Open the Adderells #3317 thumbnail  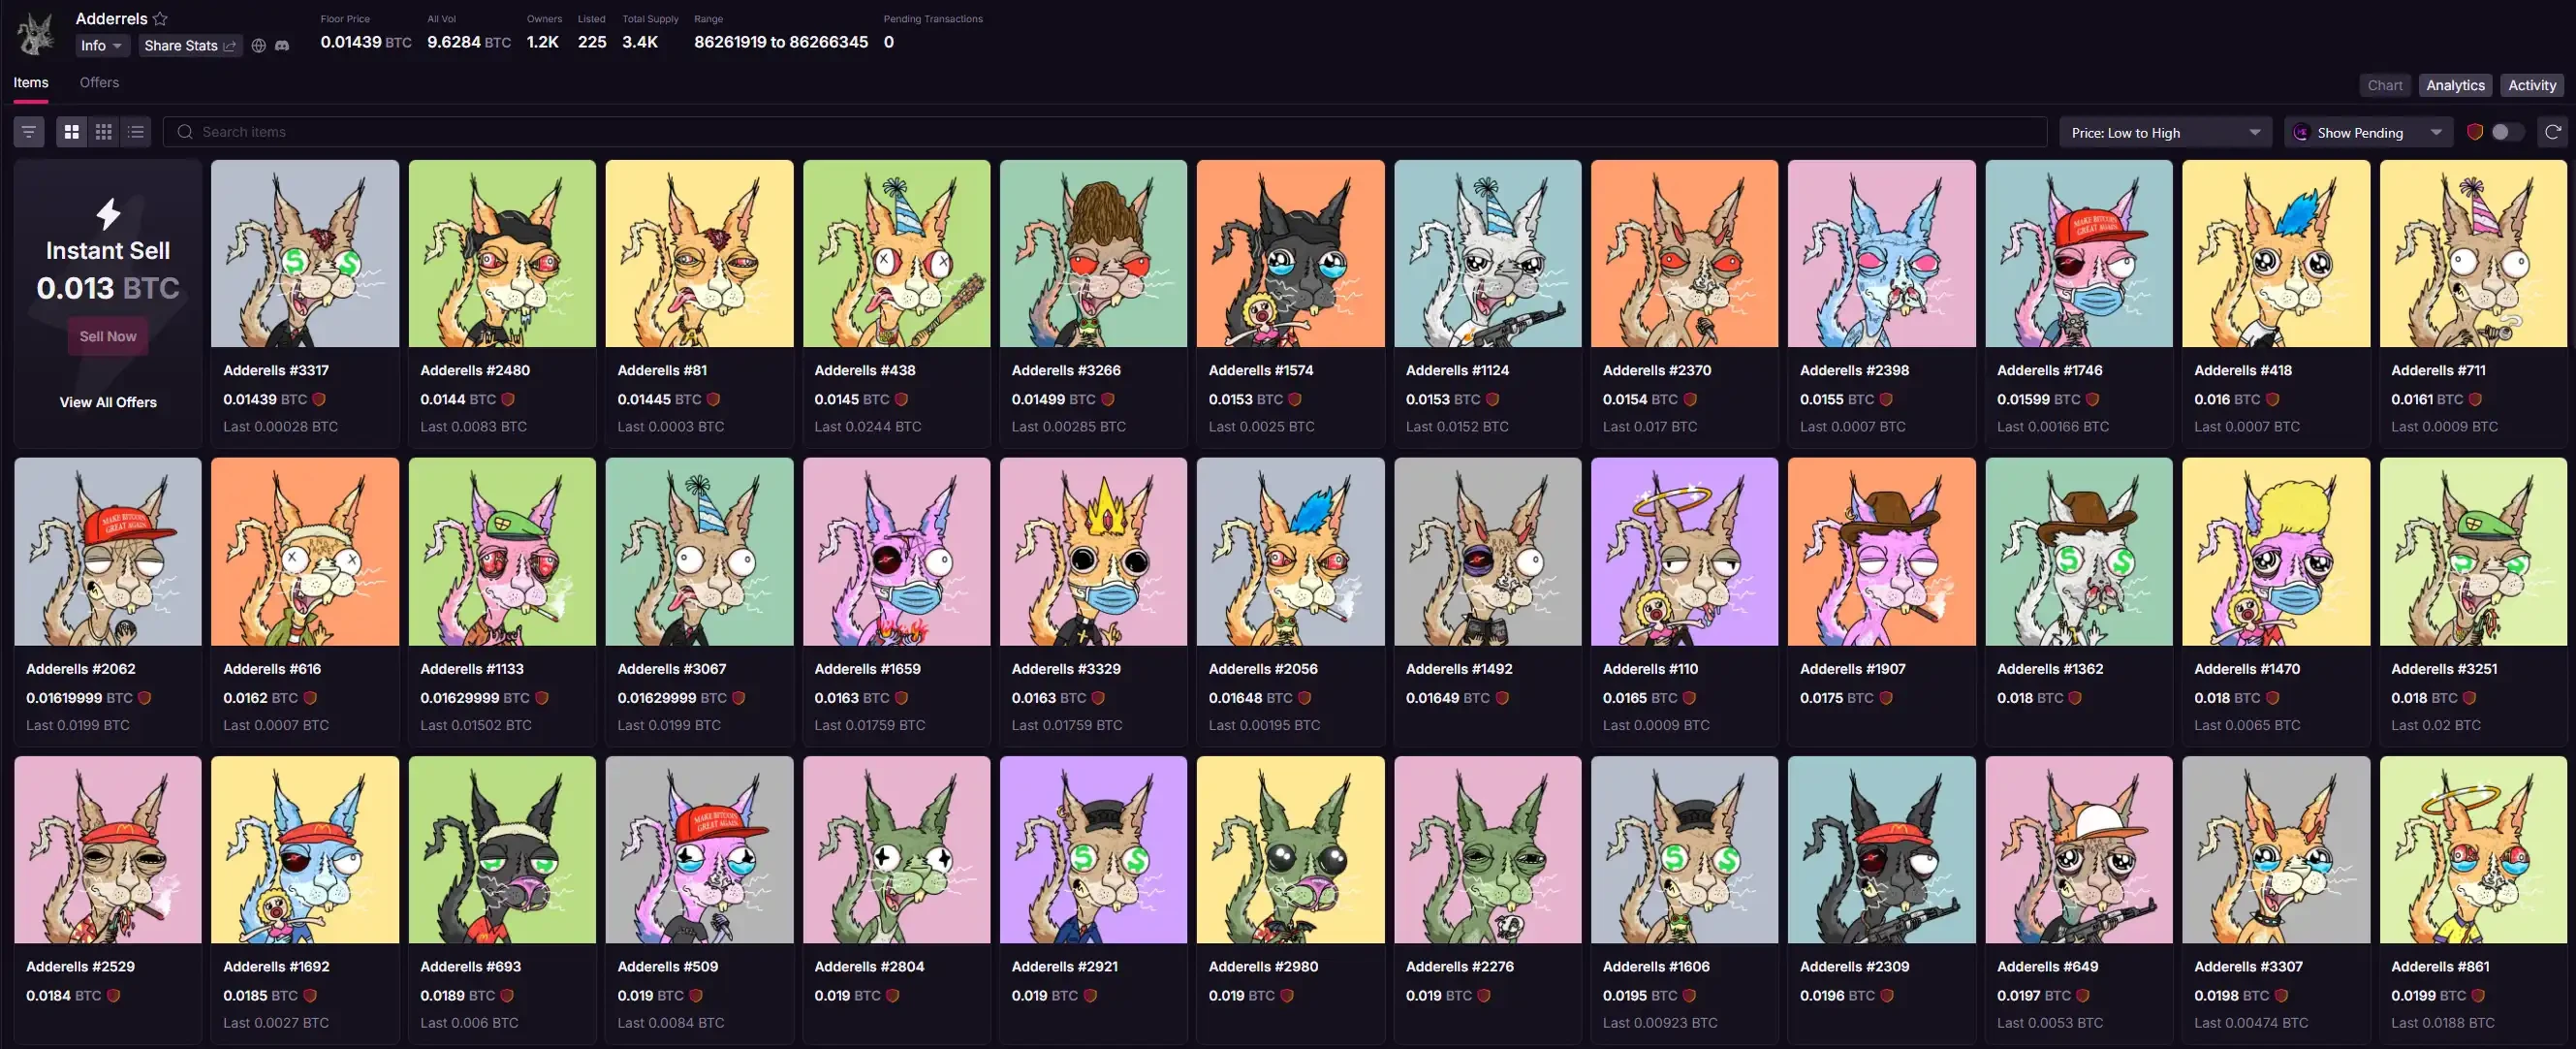[x=305, y=254]
